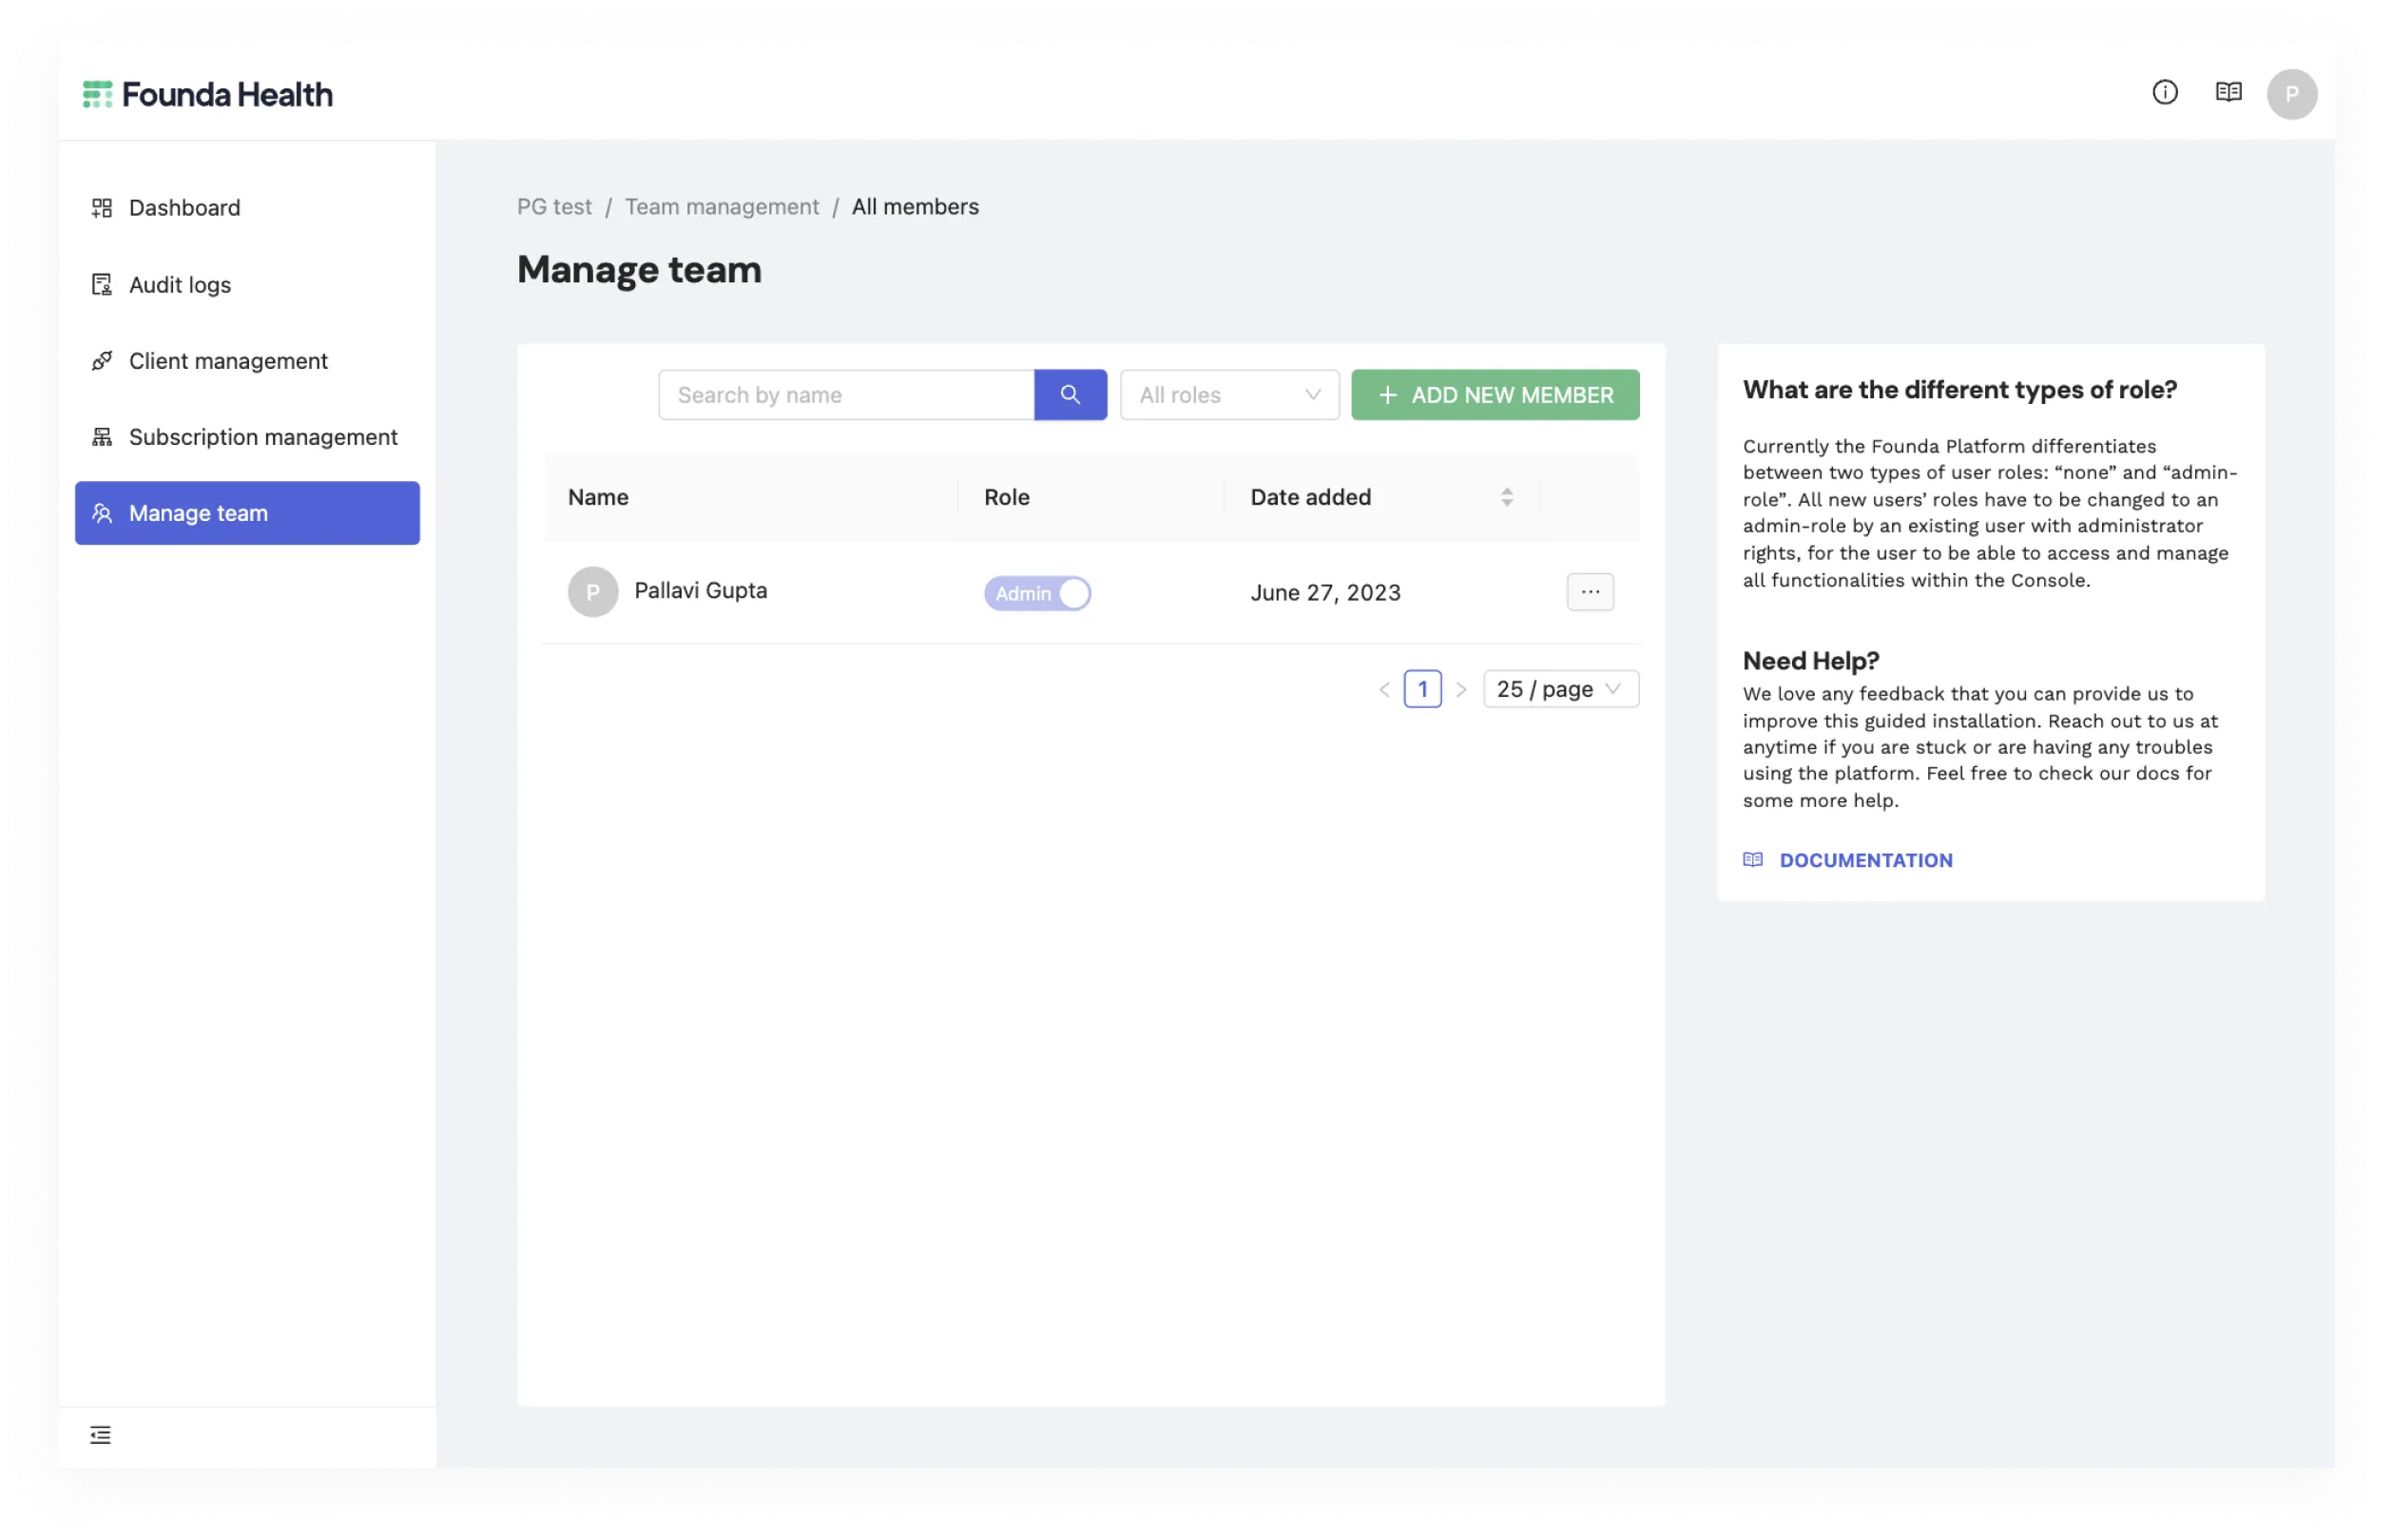This screenshot has width=2392, height=1540.
Task: Open the All roles filter dropdown
Action: (1229, 394)
